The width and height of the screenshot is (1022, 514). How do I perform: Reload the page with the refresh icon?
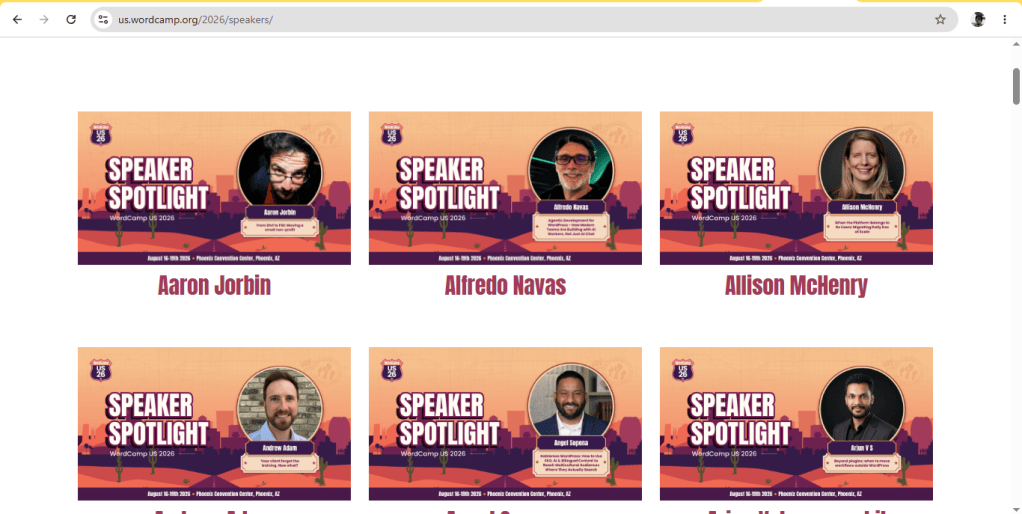click(71, 20)
